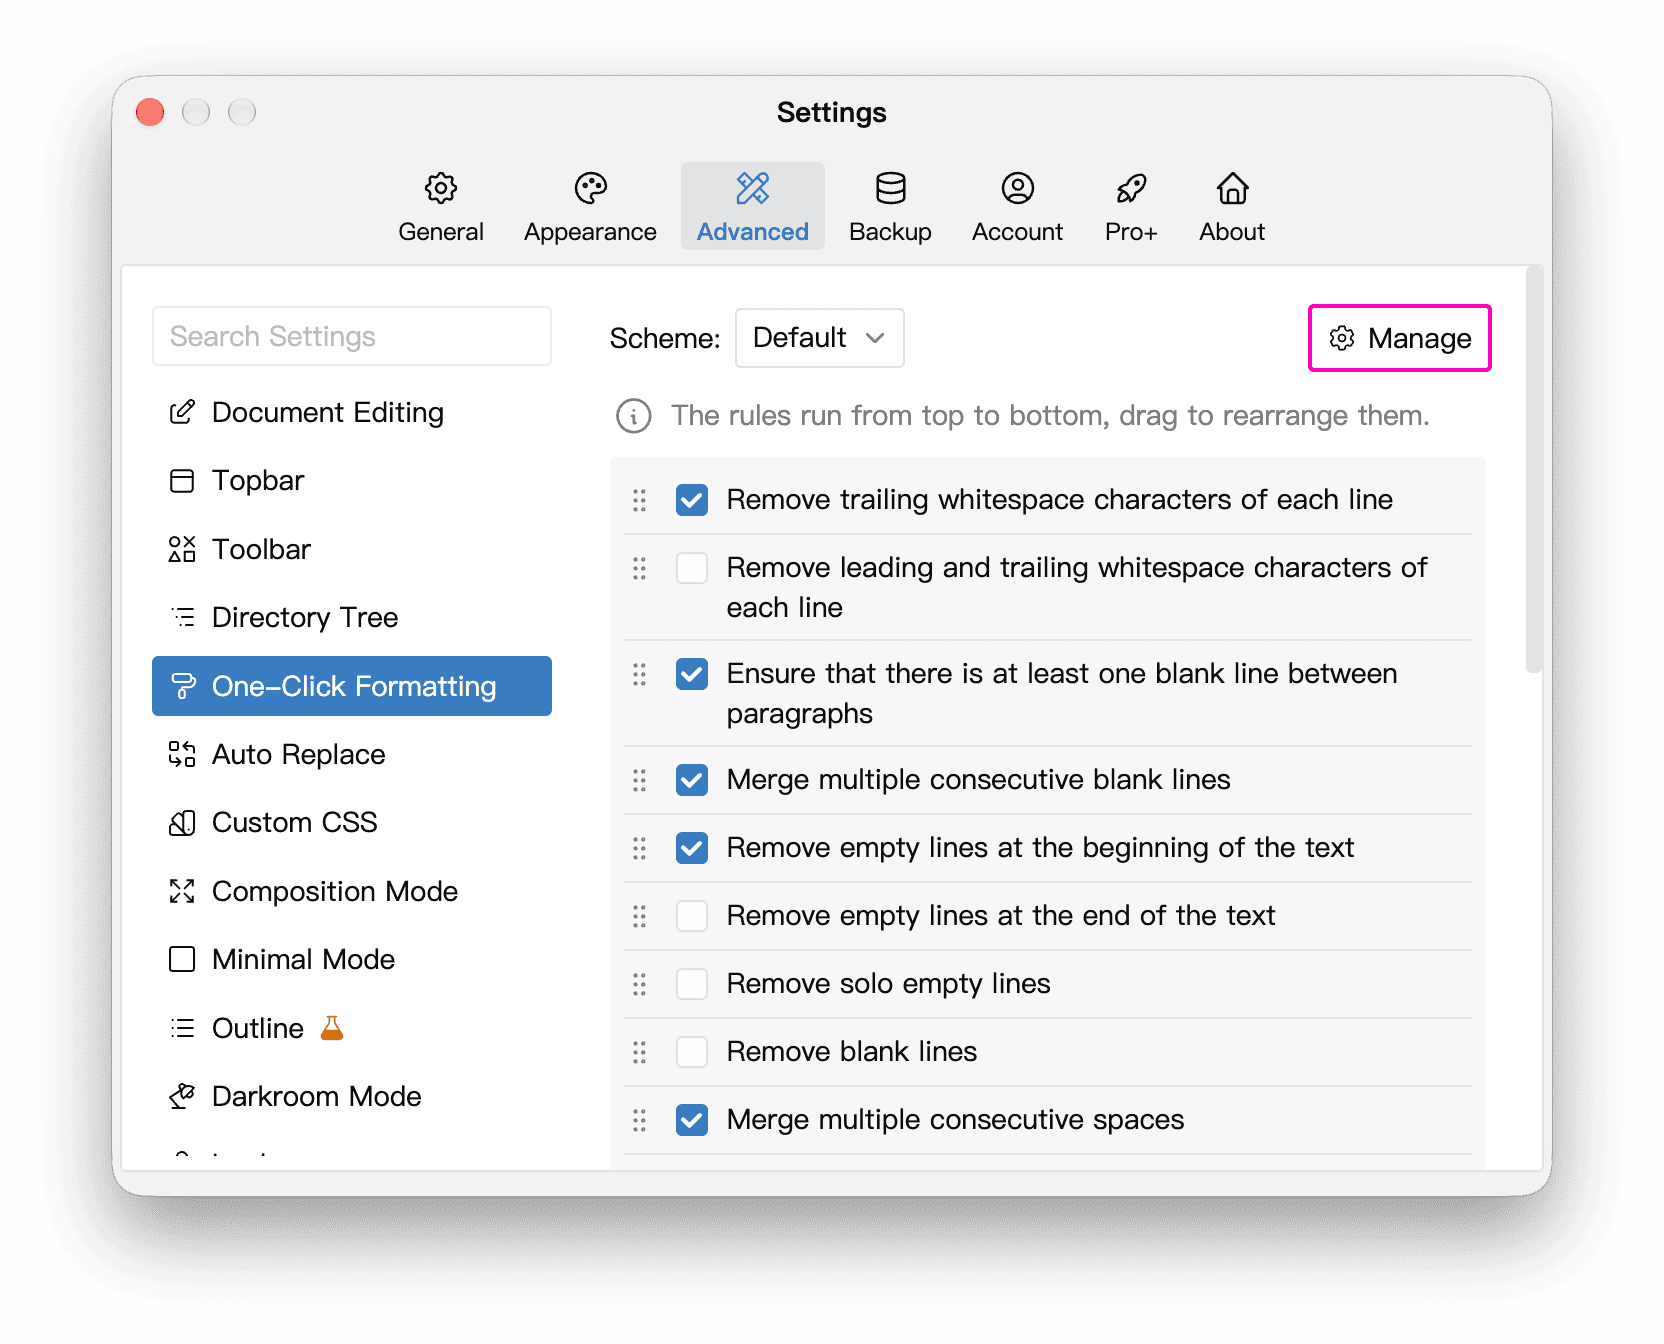Uncheck Remove trailing whitespace of each line

click(692, 500)
